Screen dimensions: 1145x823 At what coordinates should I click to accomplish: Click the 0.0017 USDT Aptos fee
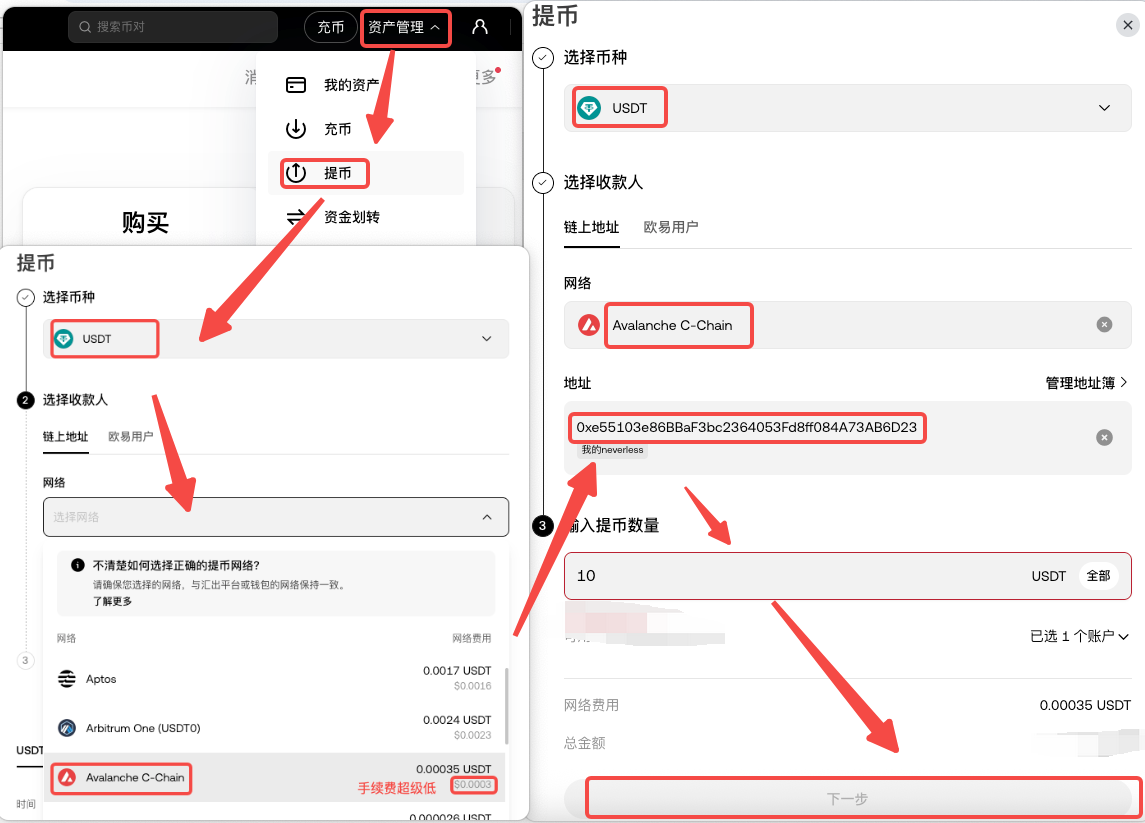click(x=457, y=670)
